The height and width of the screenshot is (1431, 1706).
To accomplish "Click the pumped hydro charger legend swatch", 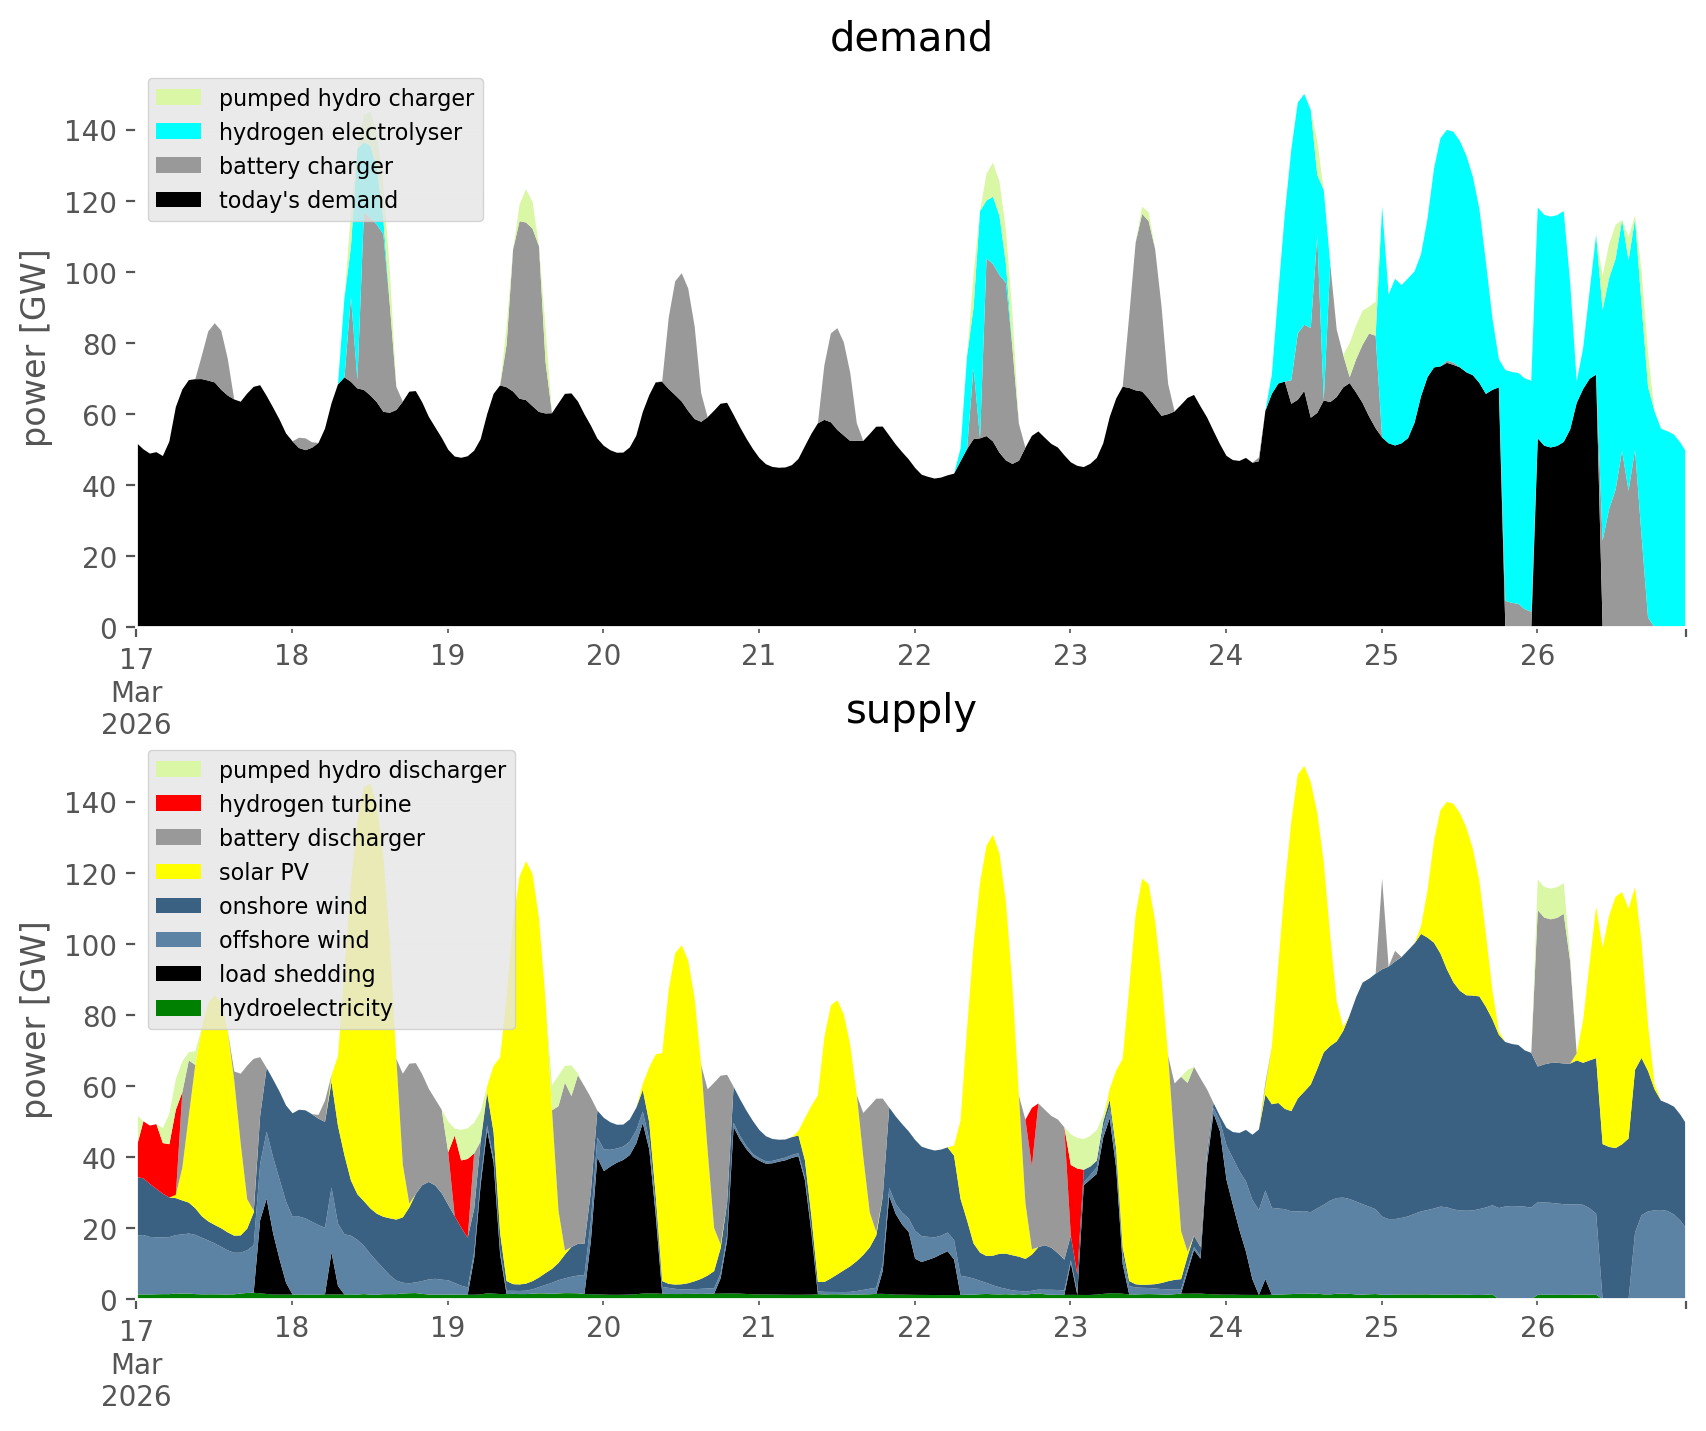I will point(179,98).
